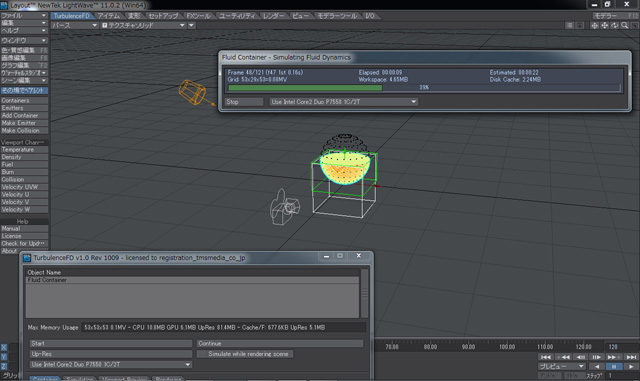Open the テクスチャソリッド shading dropdown

coord(143,25)
